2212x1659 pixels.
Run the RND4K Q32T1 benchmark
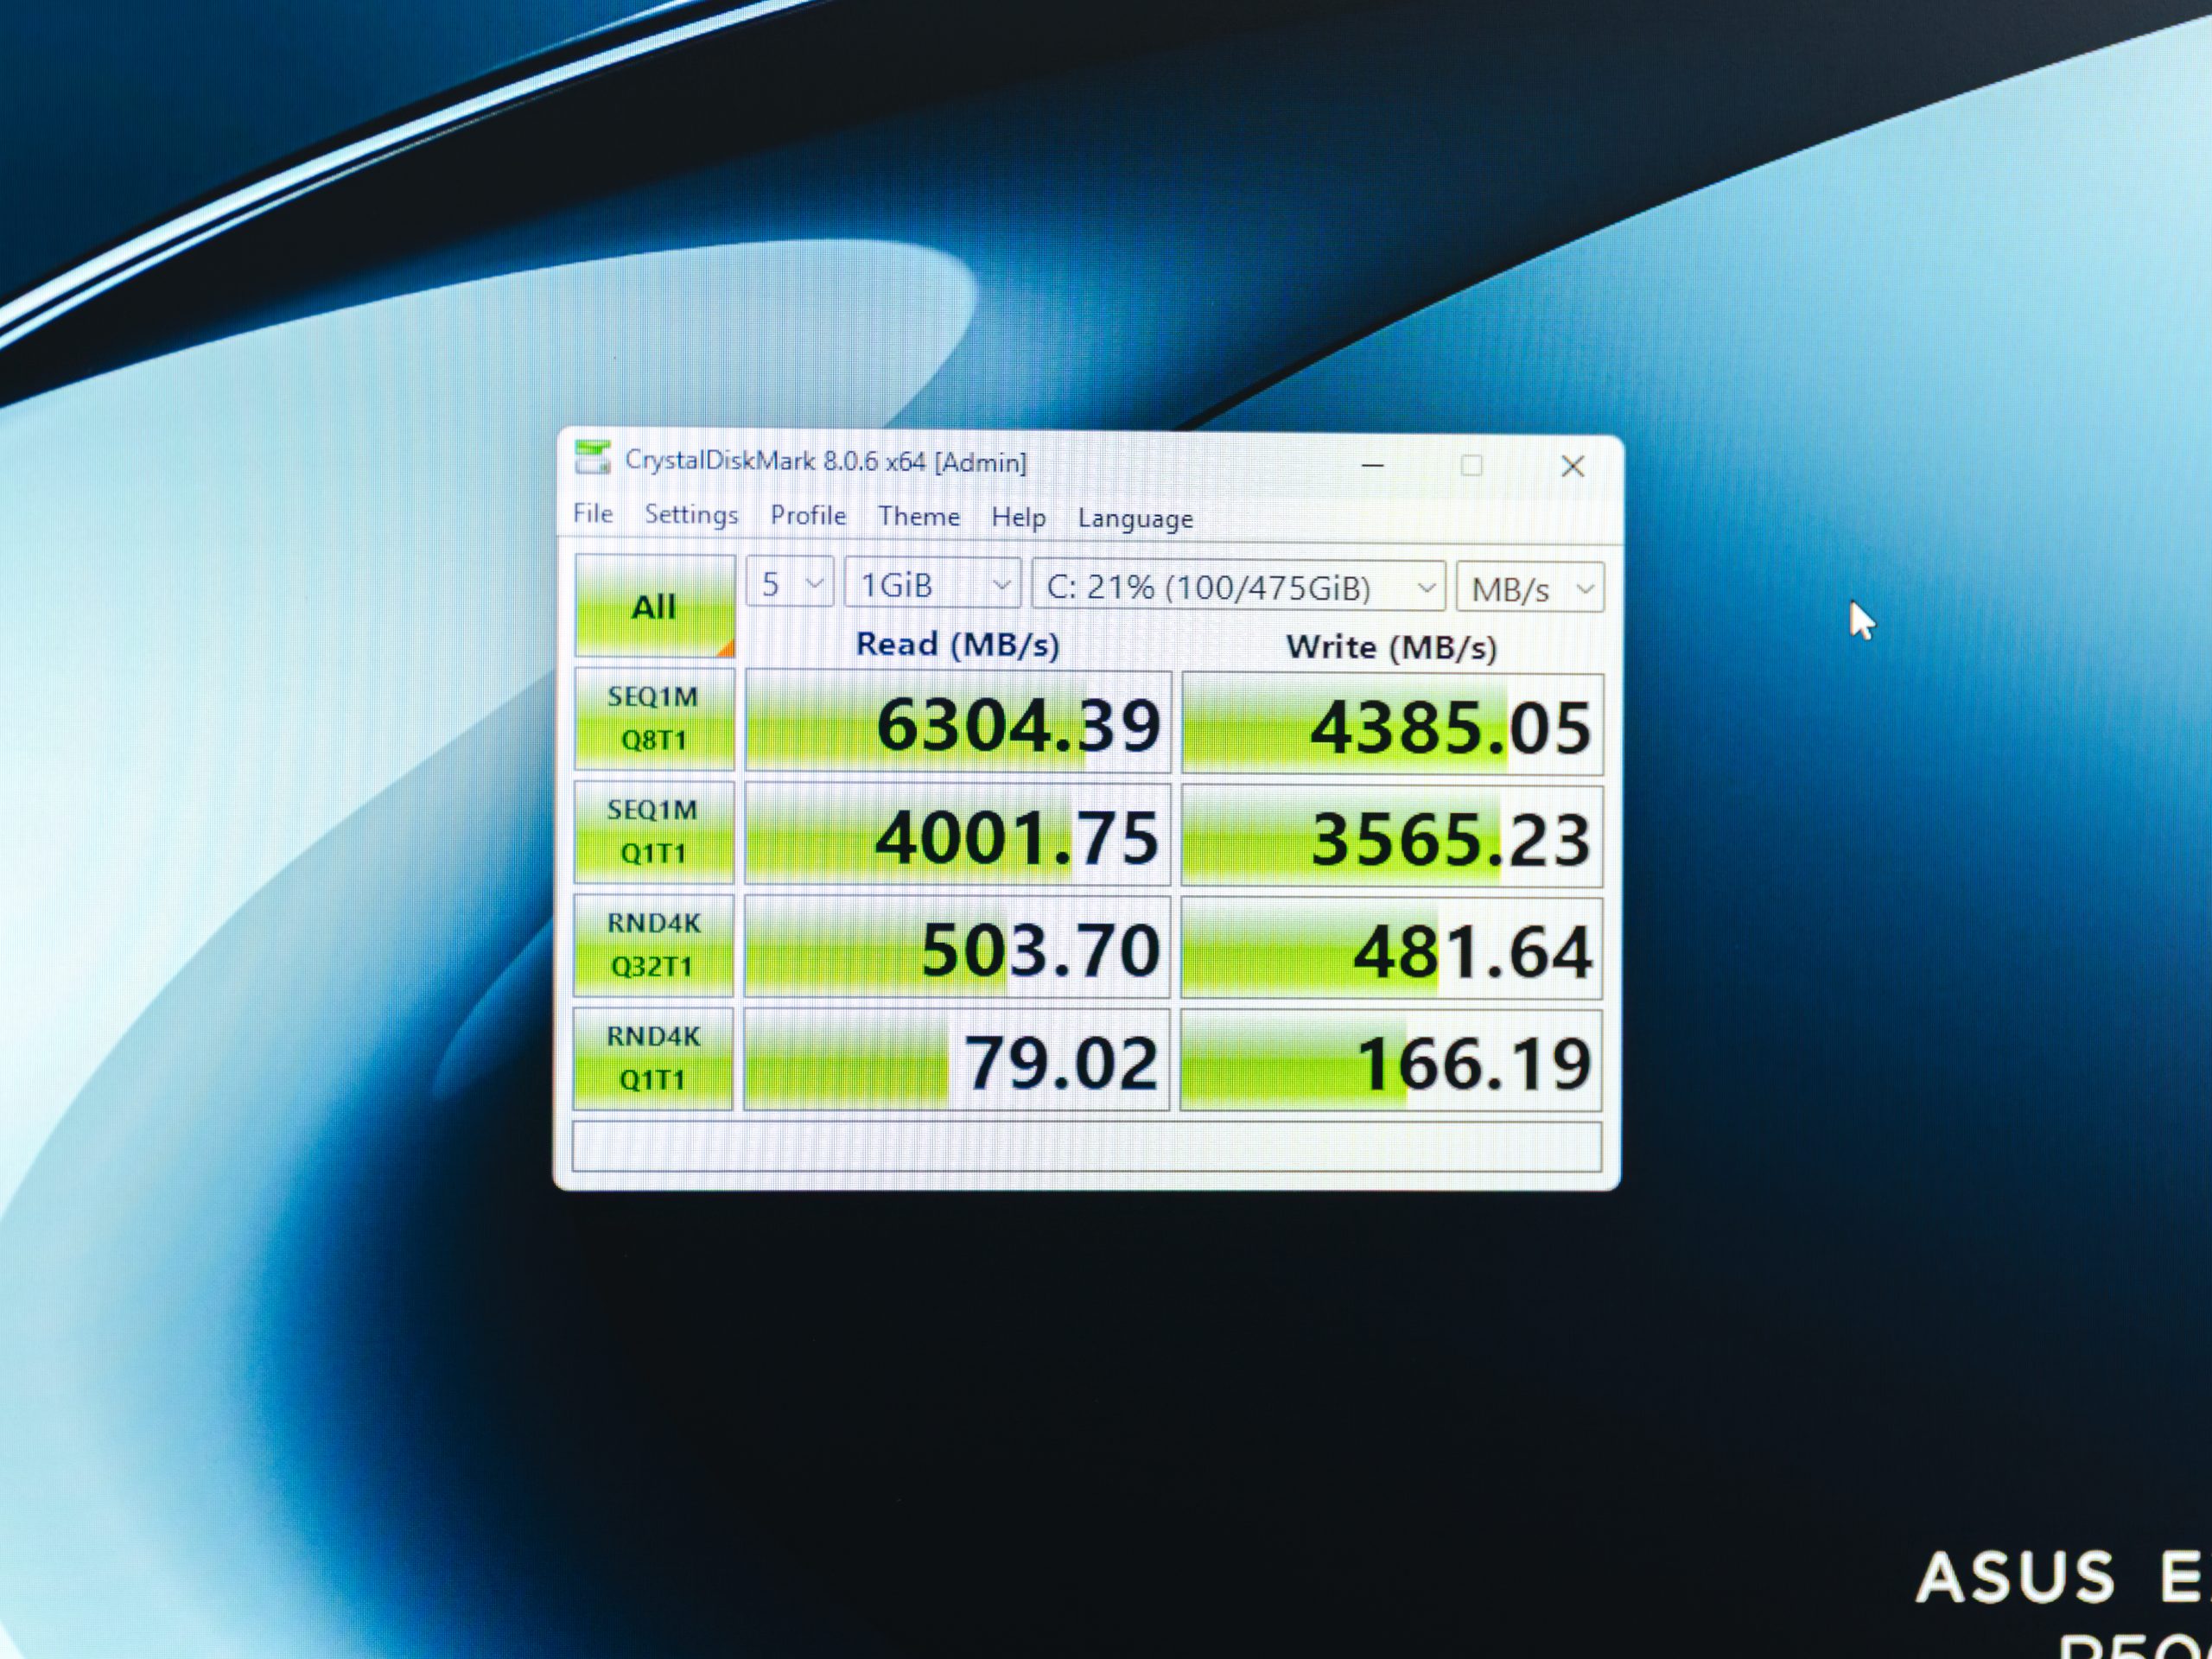click(x=653, y=945)
